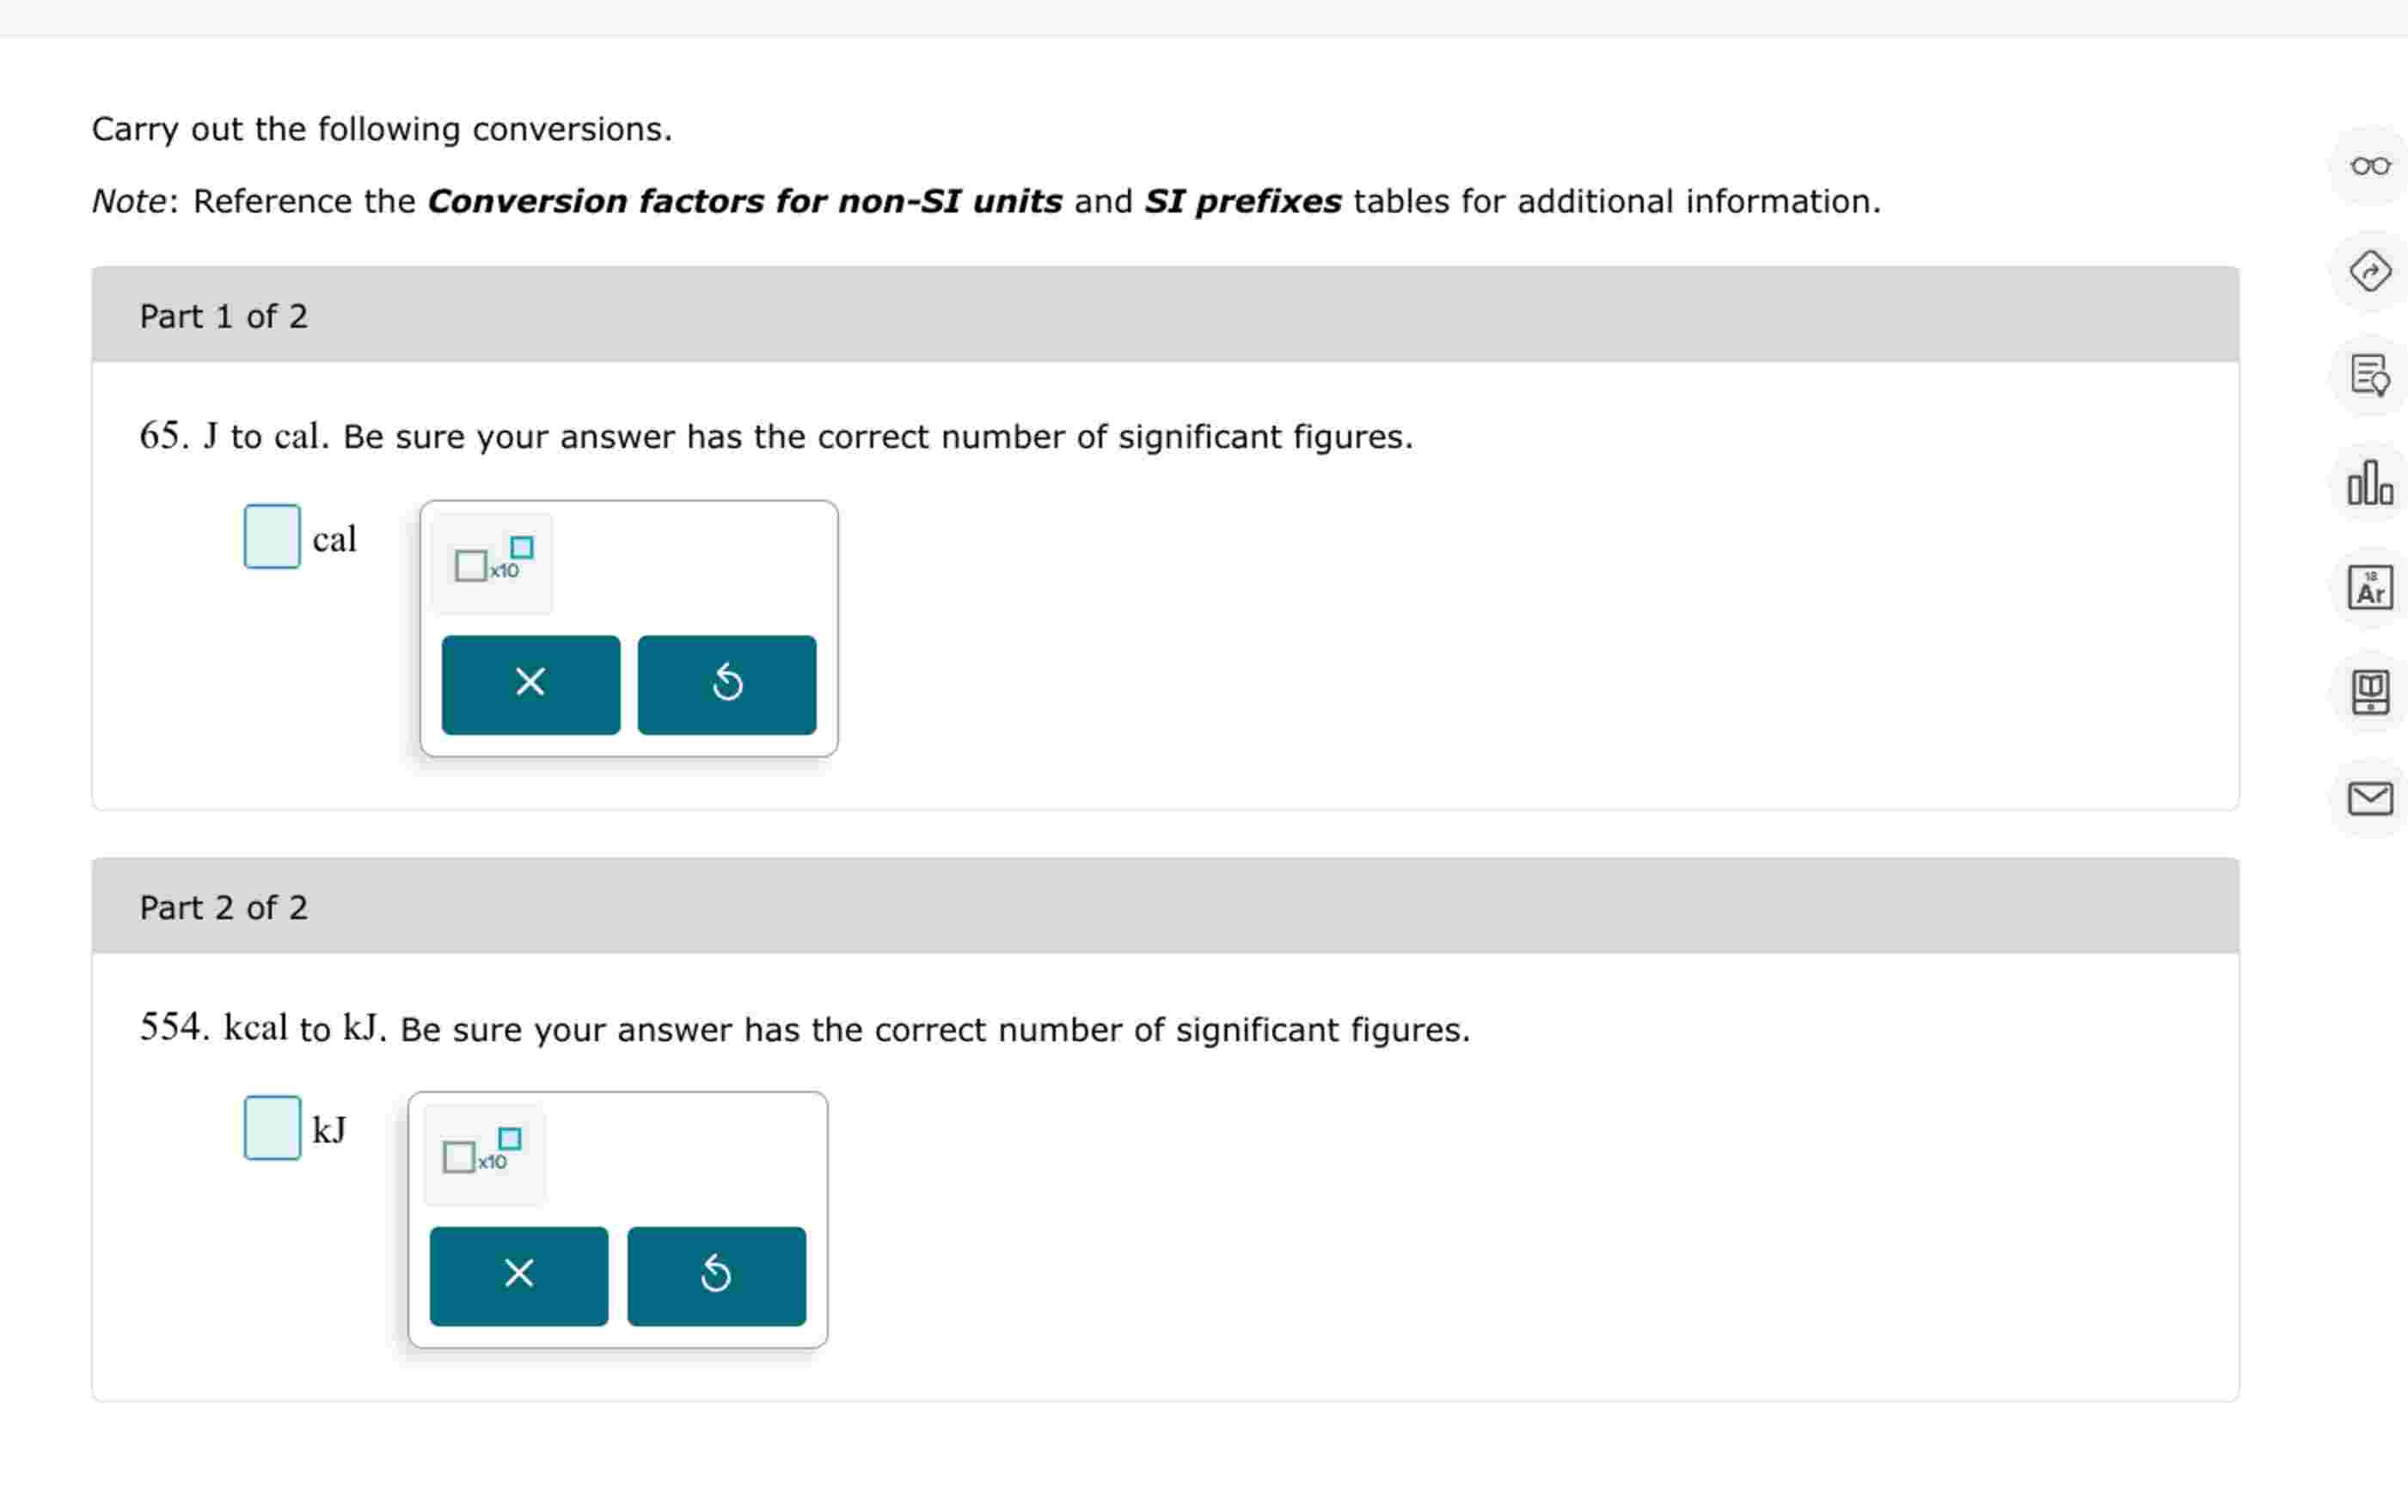Click the highlighted exponent swatch above x10 in Part 1

521,547
